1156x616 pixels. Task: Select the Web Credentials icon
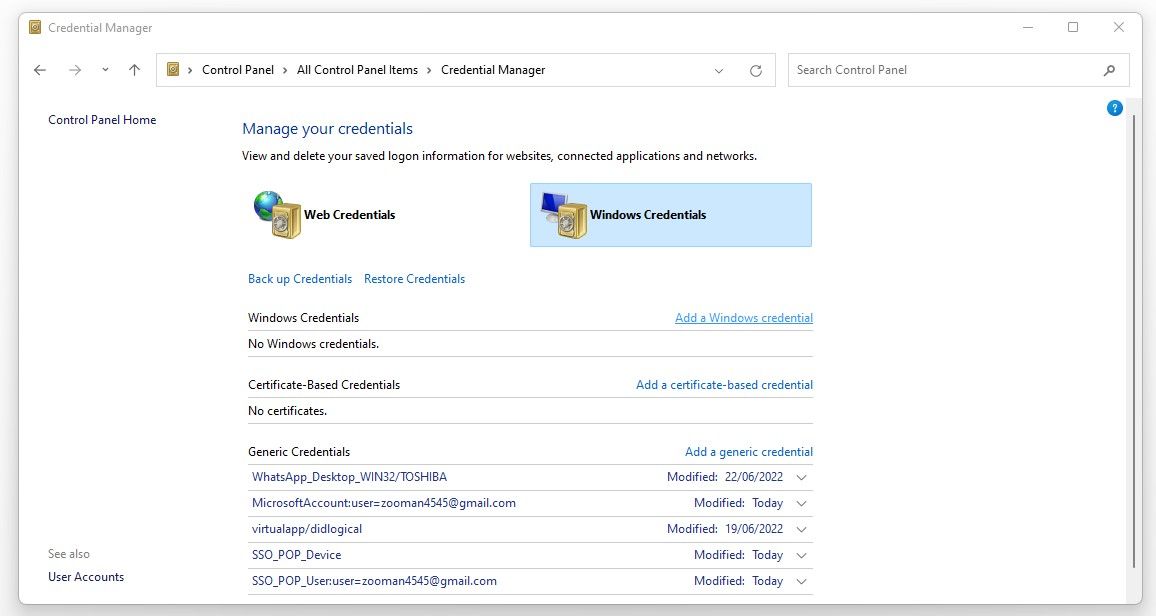pos(278,214)
